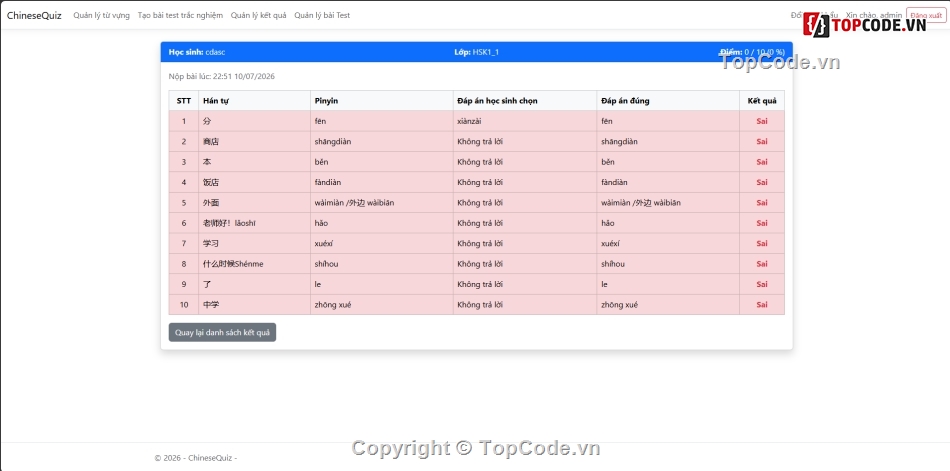Click fàndiàn in the Đáp án đúng column
The height and width of the screenshot is (471, 950).
[614, 182]
